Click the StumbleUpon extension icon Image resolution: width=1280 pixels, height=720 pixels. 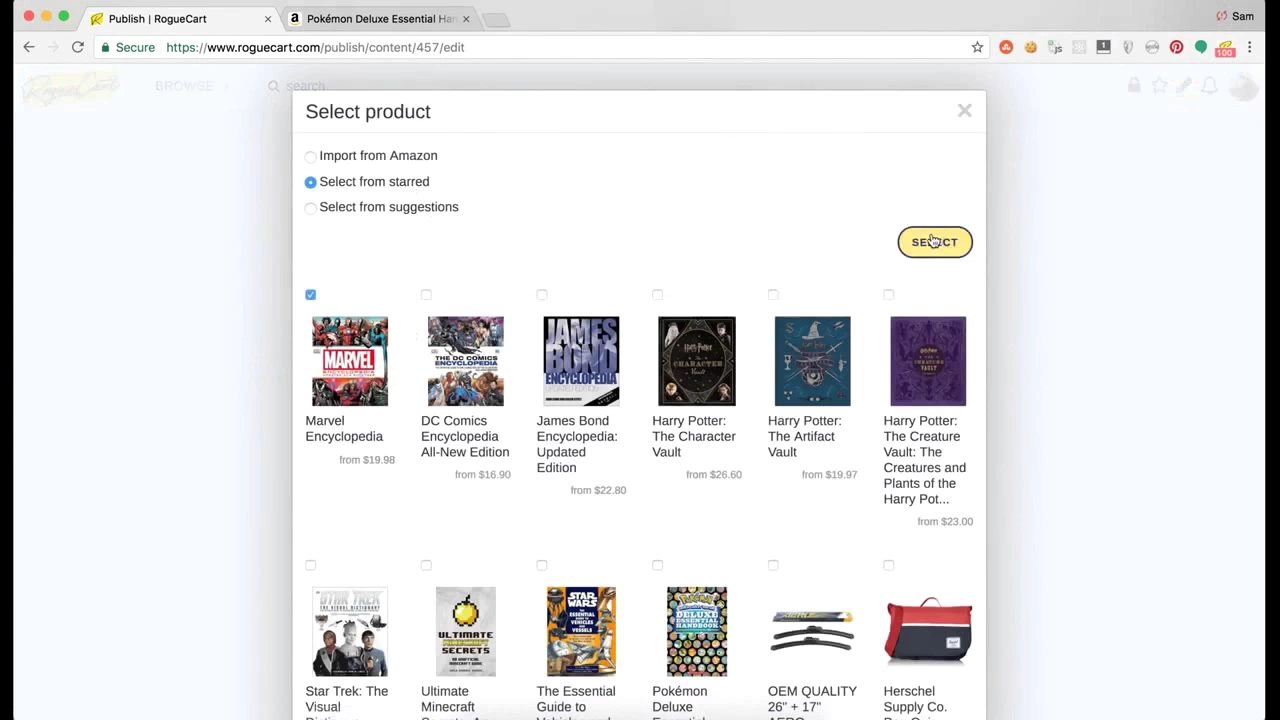[1006, 47]
